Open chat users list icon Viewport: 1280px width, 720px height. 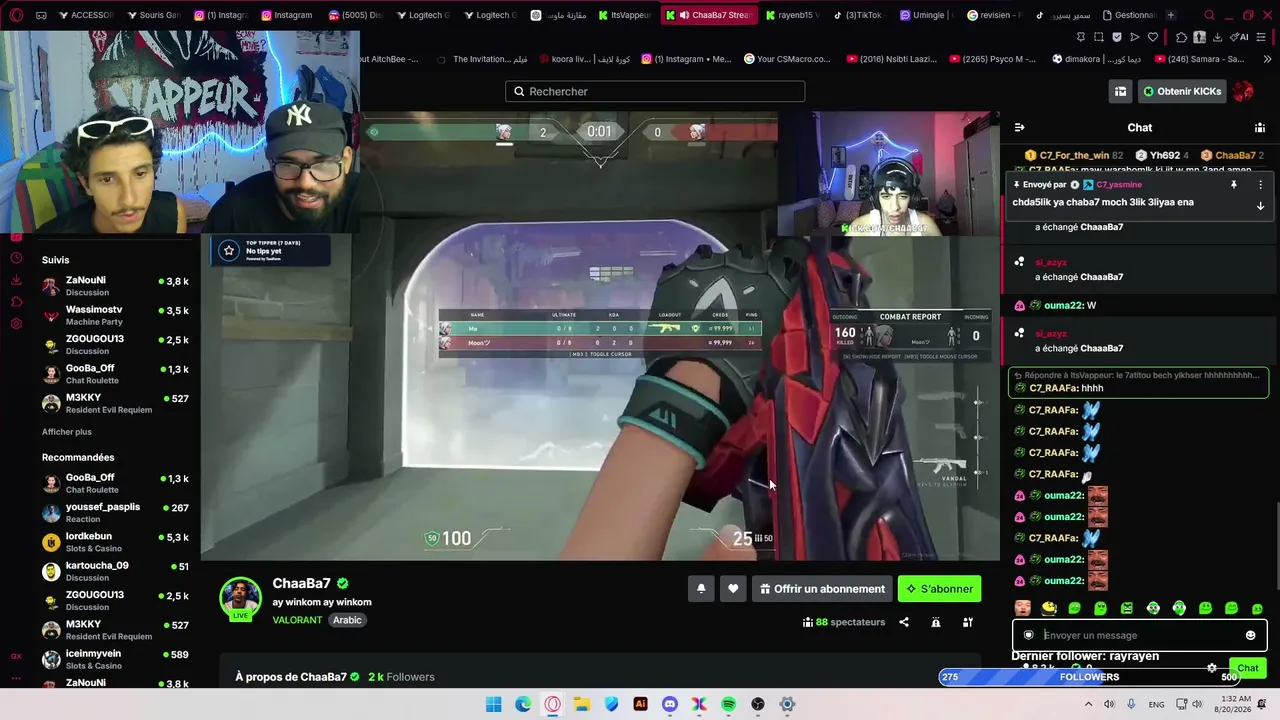click(x=1260, y=128)
